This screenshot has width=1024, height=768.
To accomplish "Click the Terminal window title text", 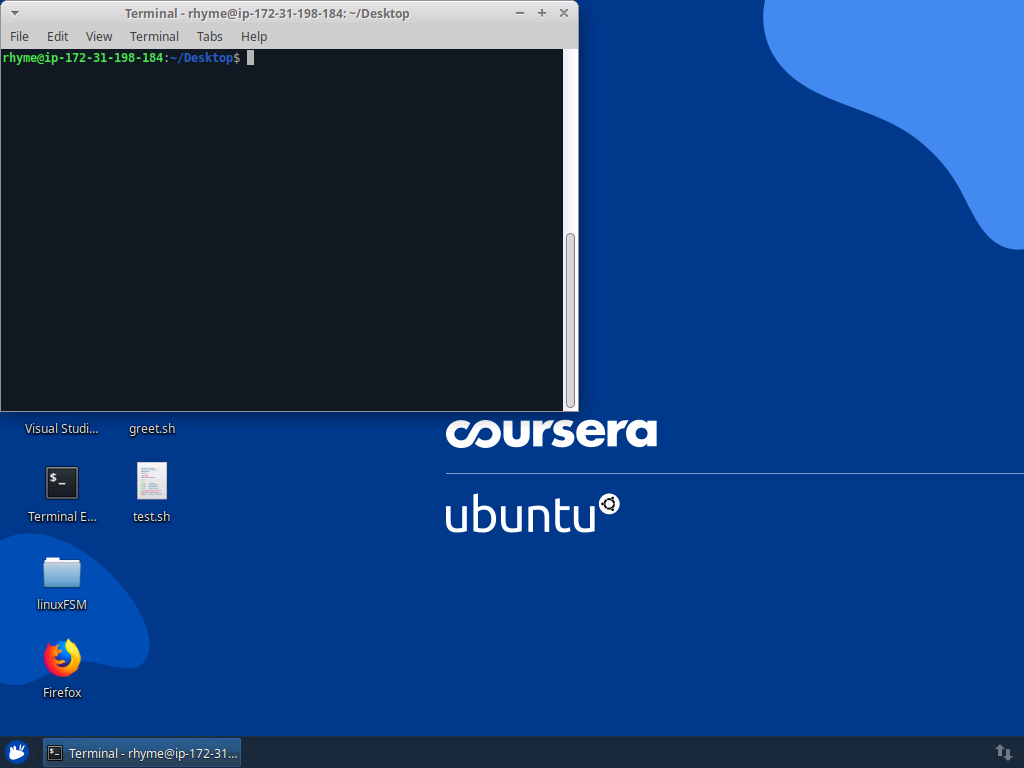I will [267, 13].
